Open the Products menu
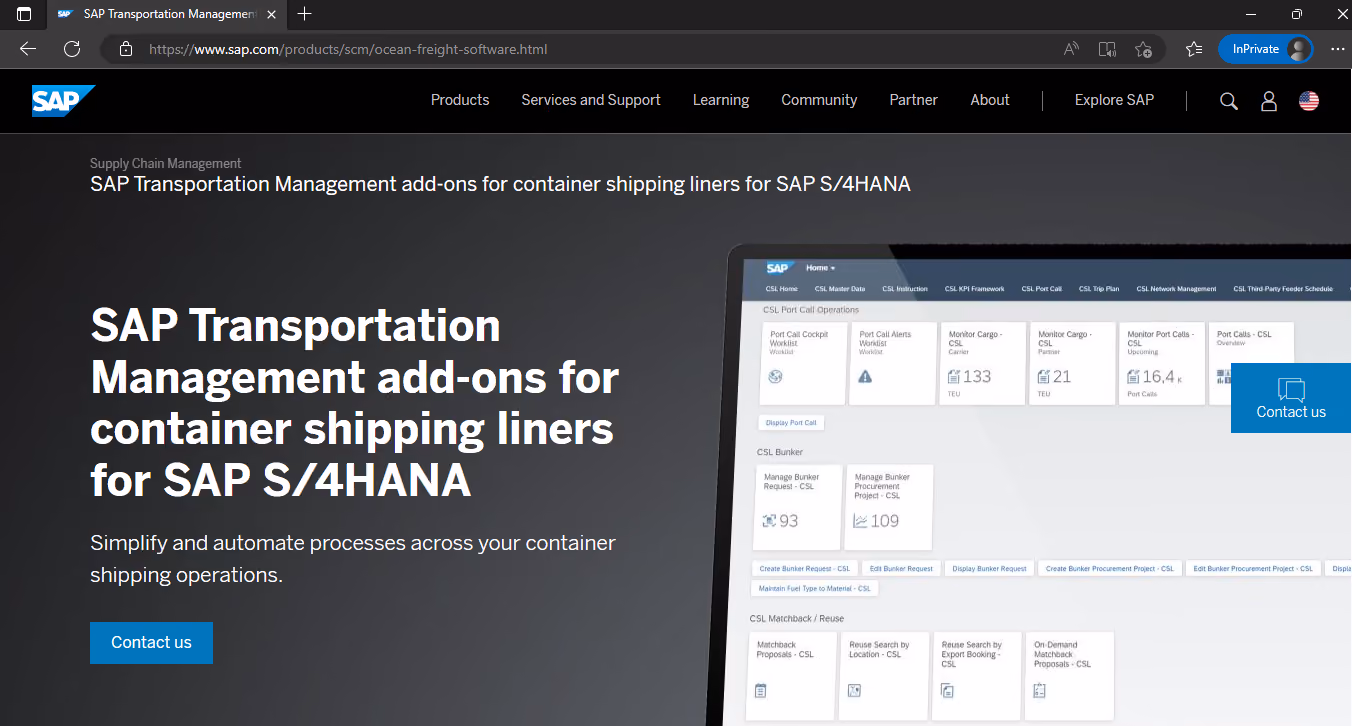 click(x=460, y=100)
